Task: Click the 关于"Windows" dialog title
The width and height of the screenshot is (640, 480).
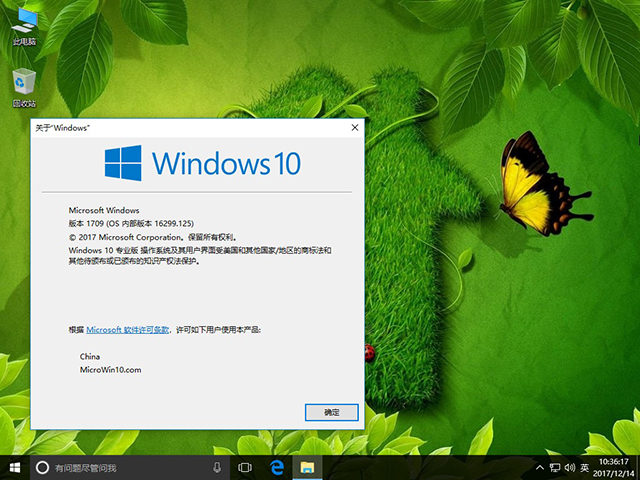Action: tap(62, 128)
